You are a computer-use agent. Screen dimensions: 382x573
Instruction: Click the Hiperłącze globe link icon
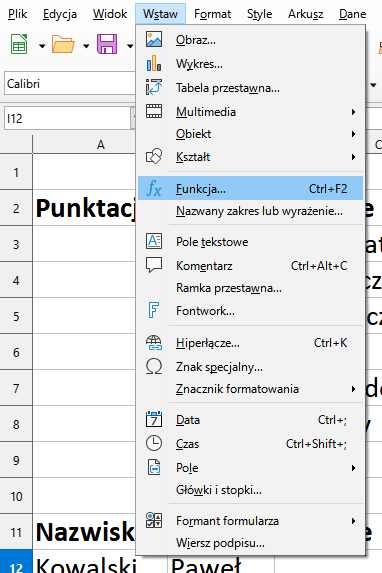pyautogui.click(x=154, y=343)
